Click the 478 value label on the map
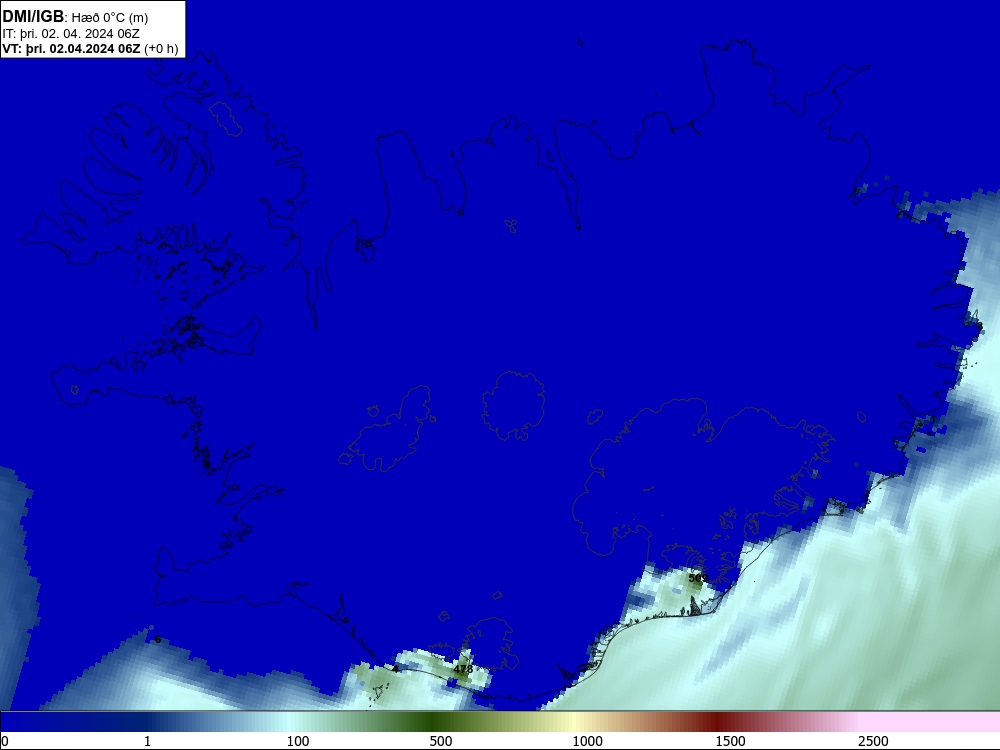This screenshot has width=1000, height=750. [x=463, y=669]
